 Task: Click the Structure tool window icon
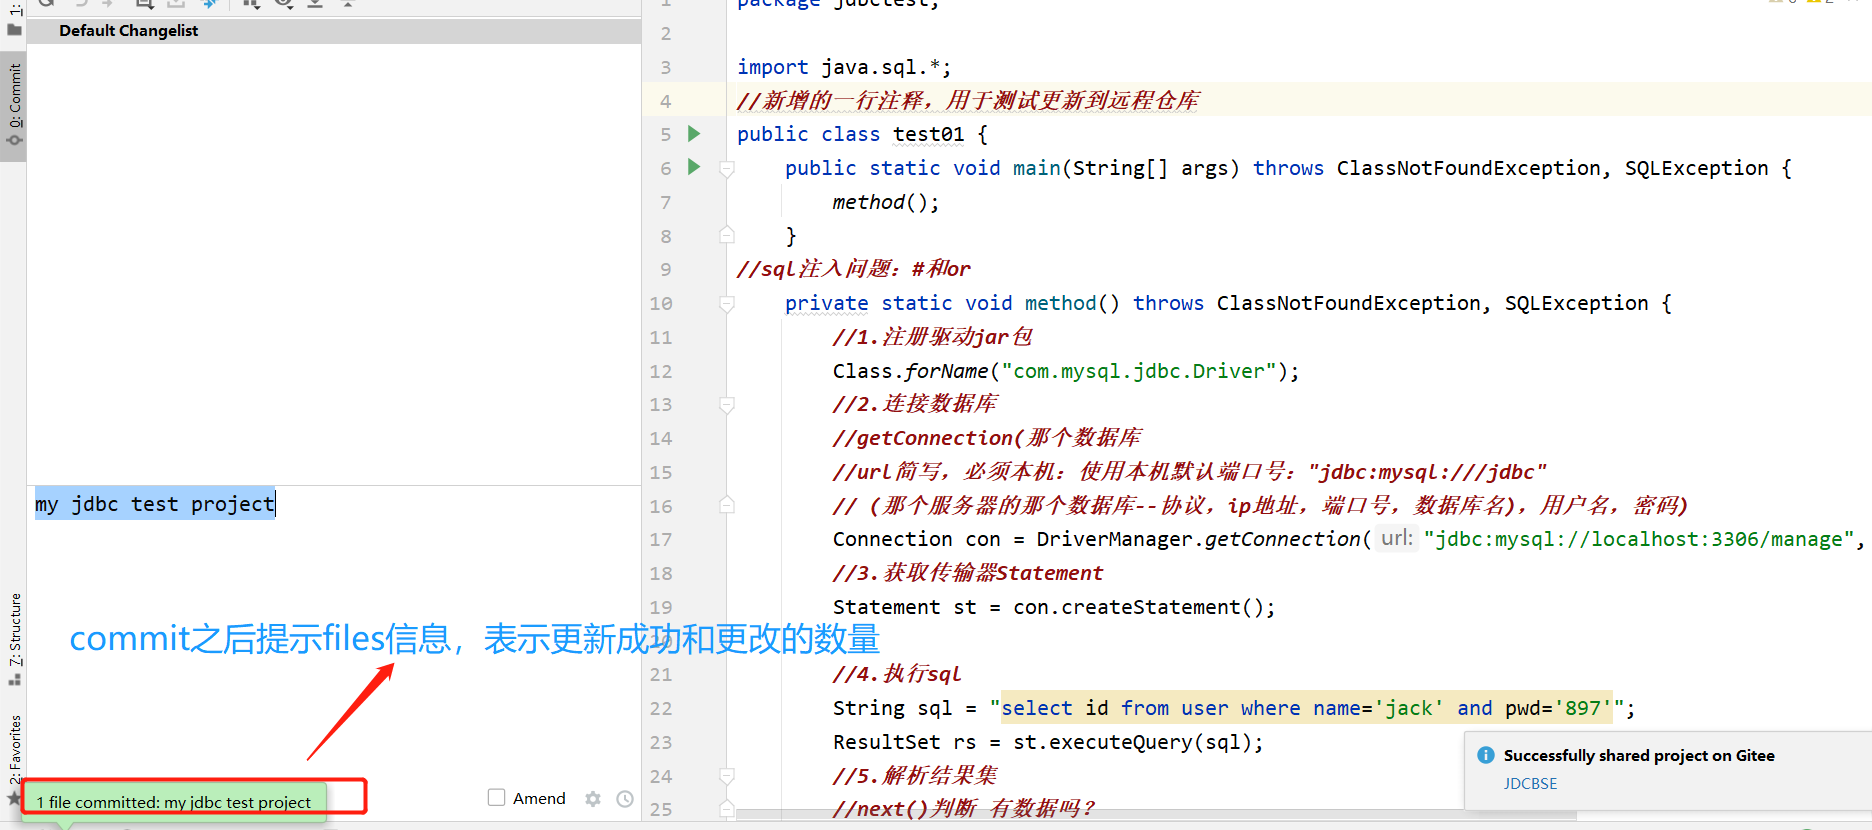14,680
